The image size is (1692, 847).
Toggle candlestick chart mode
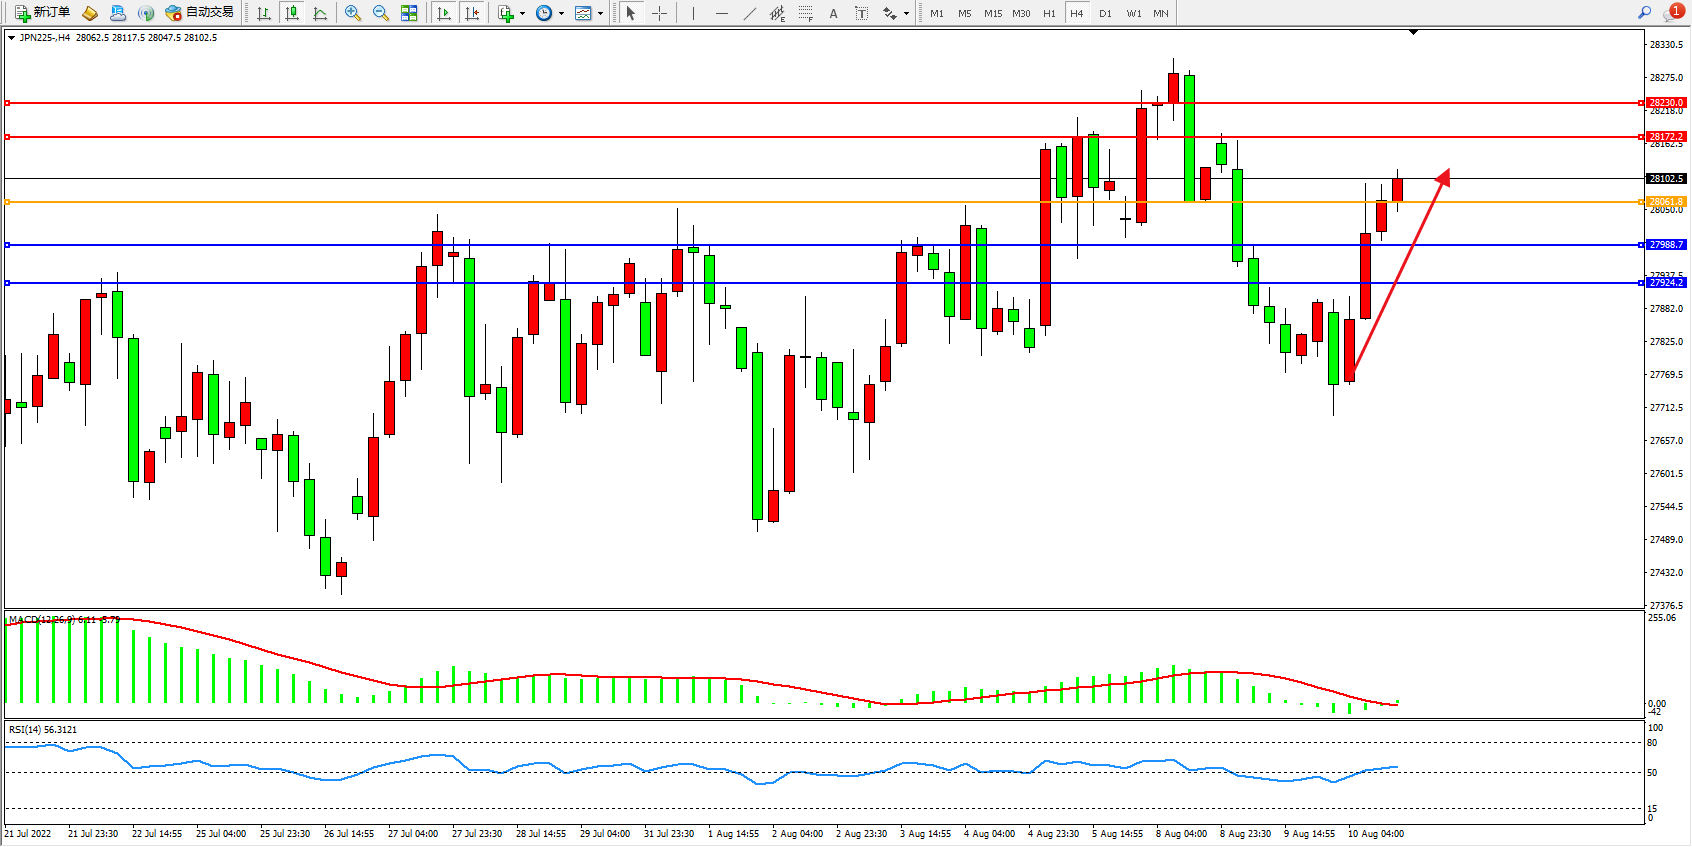[x=292, y=13]
